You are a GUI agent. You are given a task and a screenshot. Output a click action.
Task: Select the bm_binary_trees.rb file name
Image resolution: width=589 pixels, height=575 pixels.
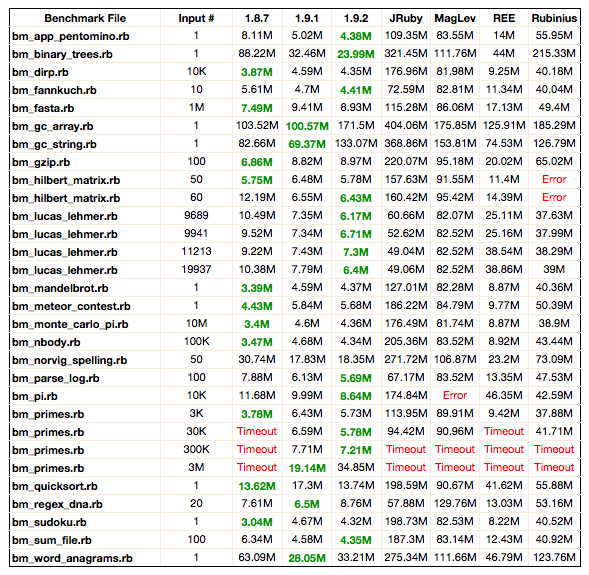coord(62,54)
